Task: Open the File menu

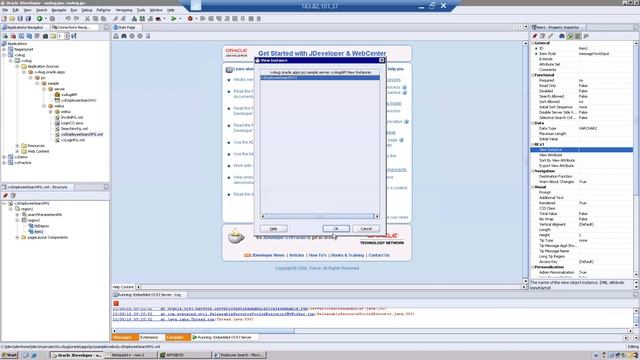Action: click(x=5, y=10)
